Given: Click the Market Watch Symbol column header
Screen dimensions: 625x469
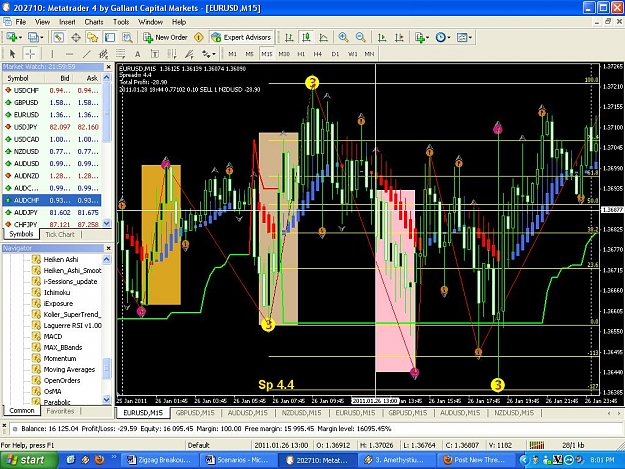Looking at the screenshot, I should coord(18,78).
